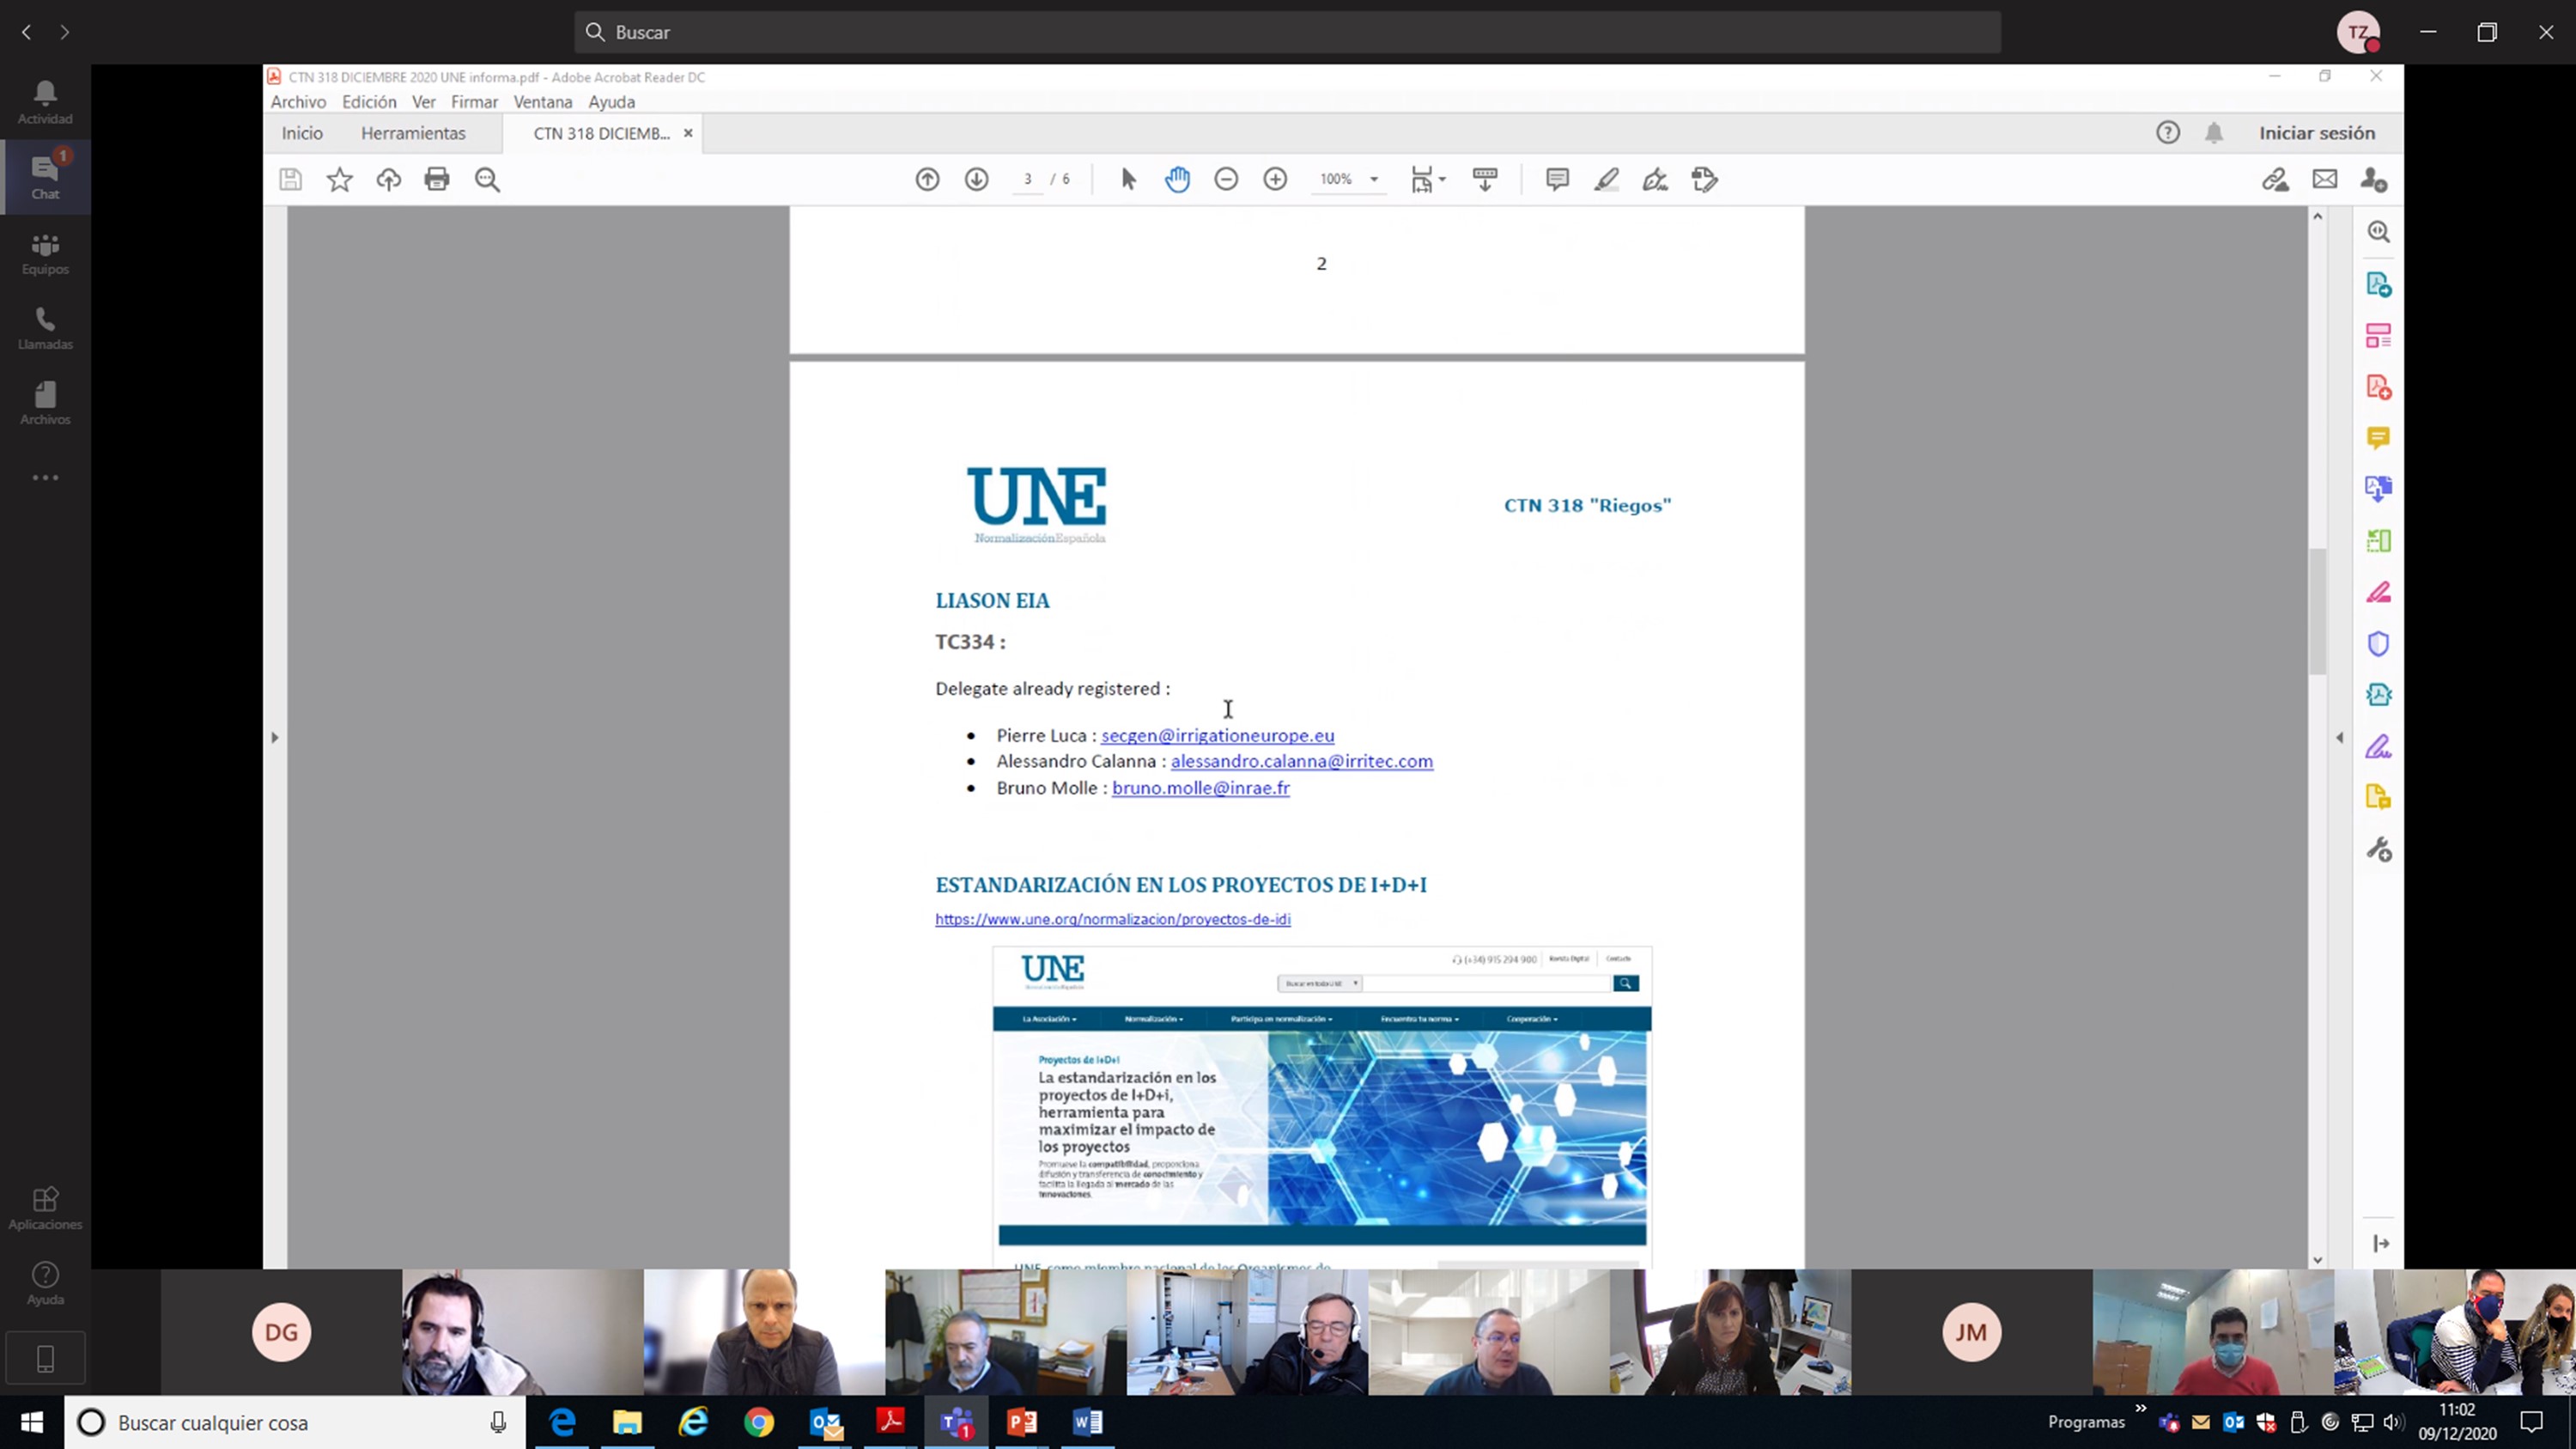Image resolution: width=2576 pixels, height=1449 pixels.
Task: Open Chat in Teams sidebar
Action: [45, 177]
